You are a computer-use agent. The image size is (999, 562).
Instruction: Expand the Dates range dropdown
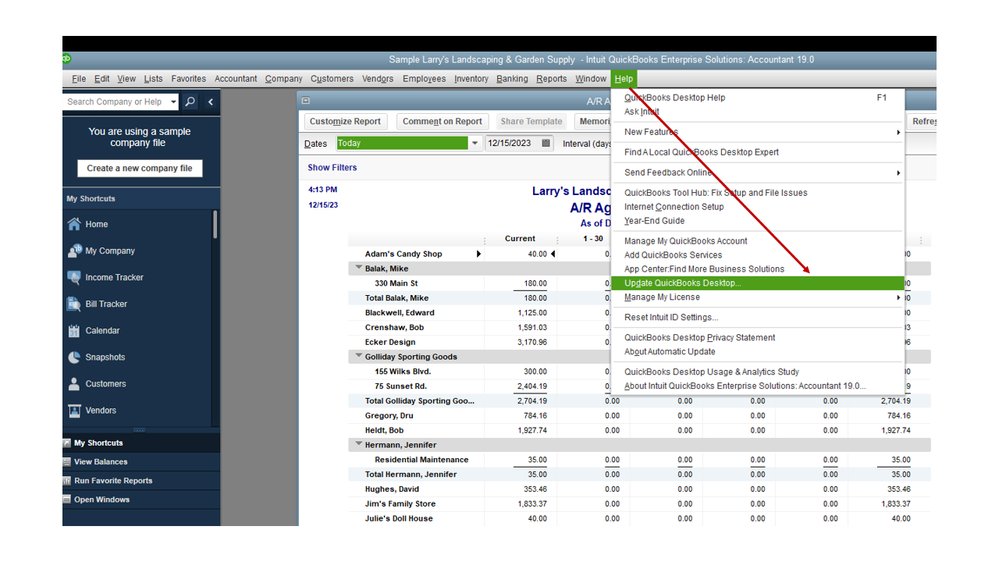pyautogui.click(x=474, y=143)
